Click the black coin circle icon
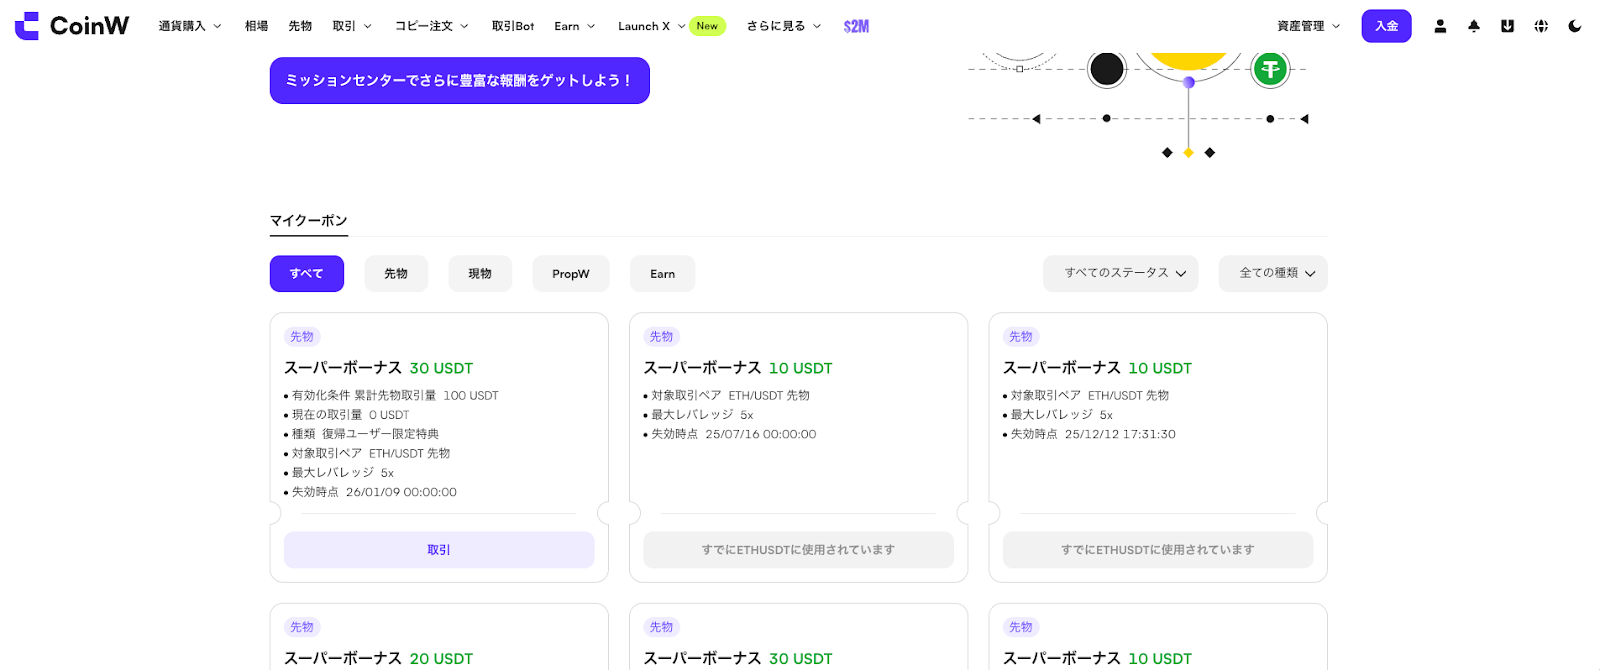This screenshot has width=1600, height=670. 1106,69
